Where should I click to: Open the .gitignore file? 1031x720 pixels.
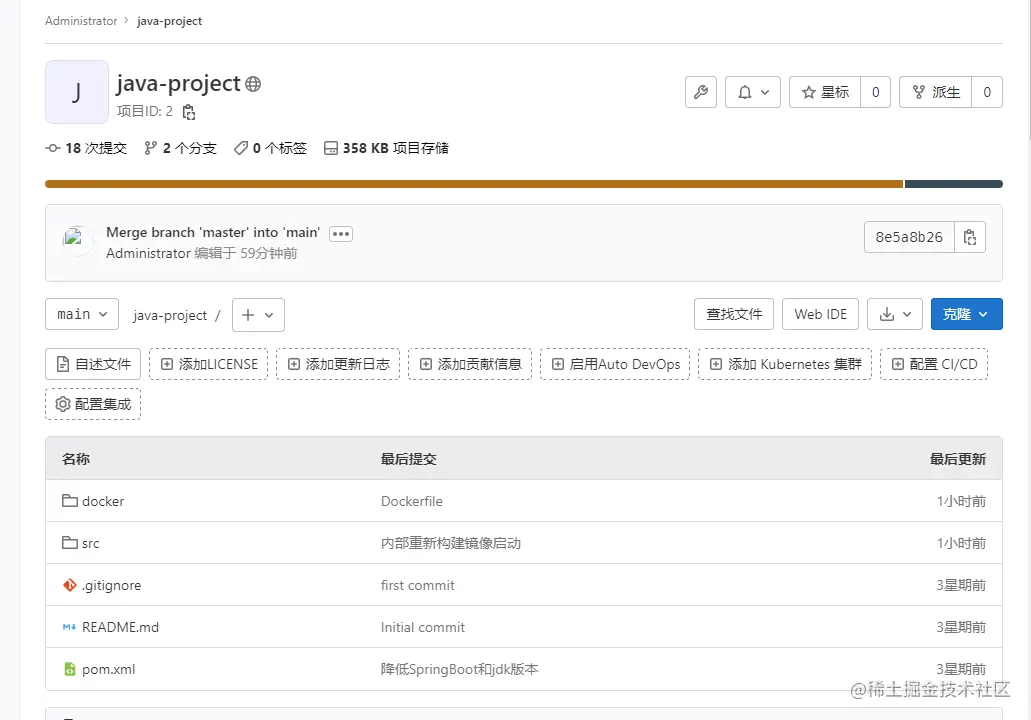click(111, 585)
